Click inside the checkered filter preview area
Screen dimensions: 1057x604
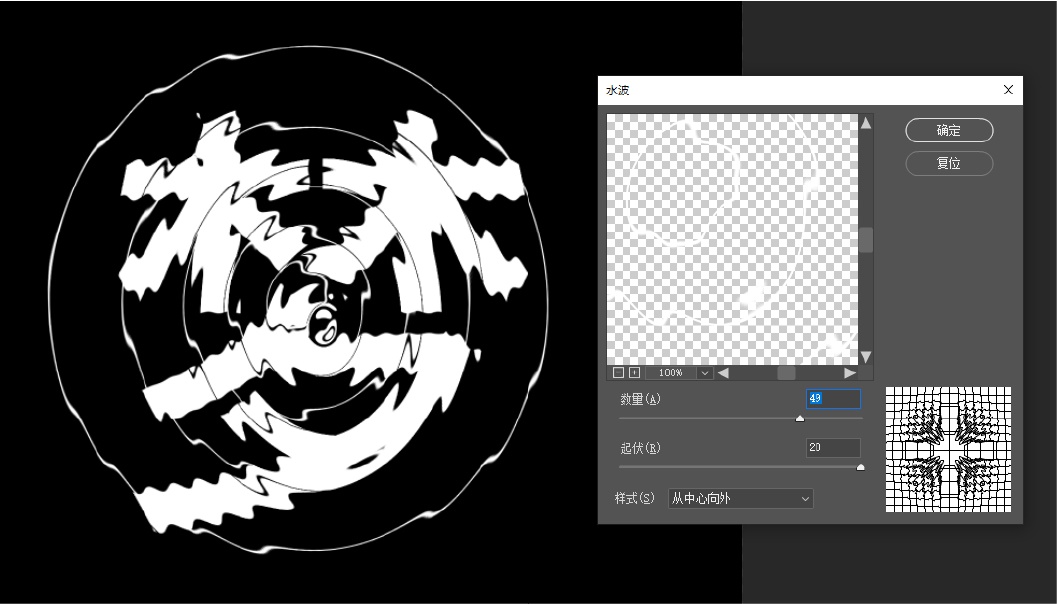pos(732,238)
